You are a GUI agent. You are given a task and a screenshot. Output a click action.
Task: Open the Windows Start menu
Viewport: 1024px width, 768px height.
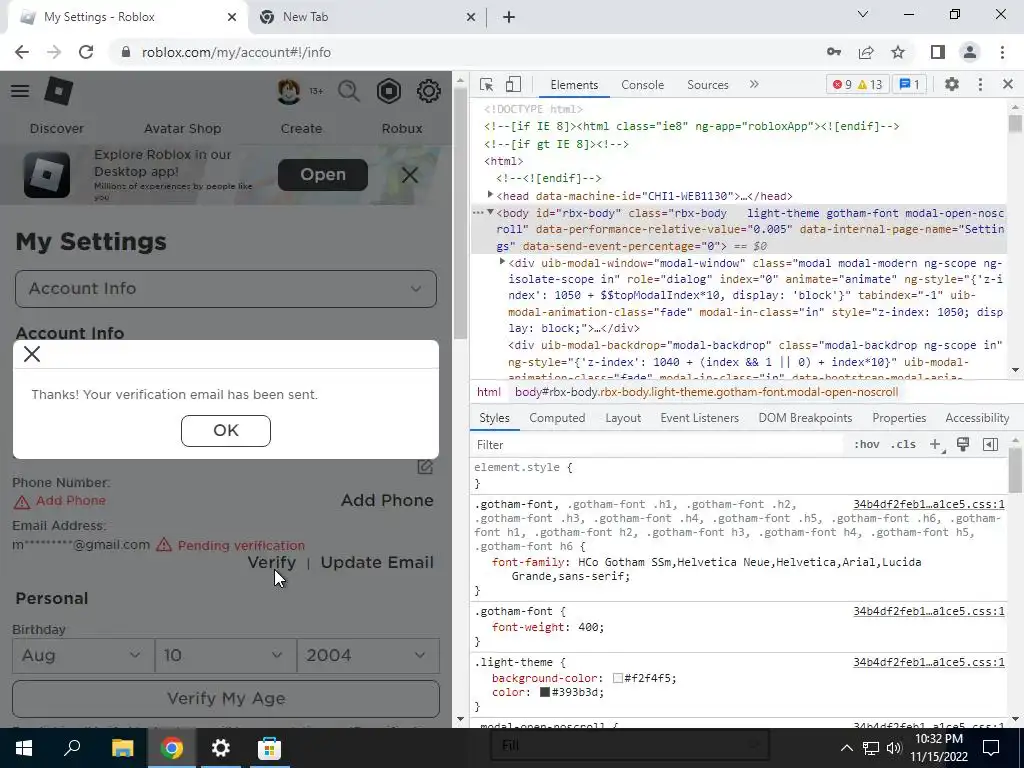[24, 748]
